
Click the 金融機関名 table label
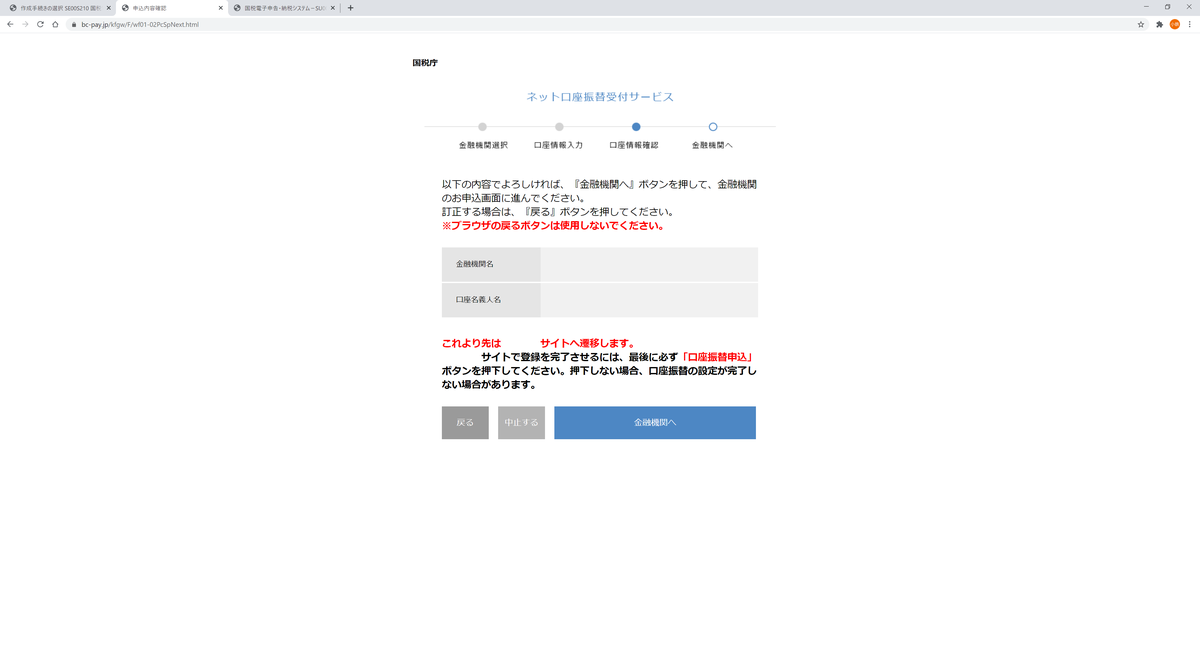pyautogui.click(x=475, y=264)
